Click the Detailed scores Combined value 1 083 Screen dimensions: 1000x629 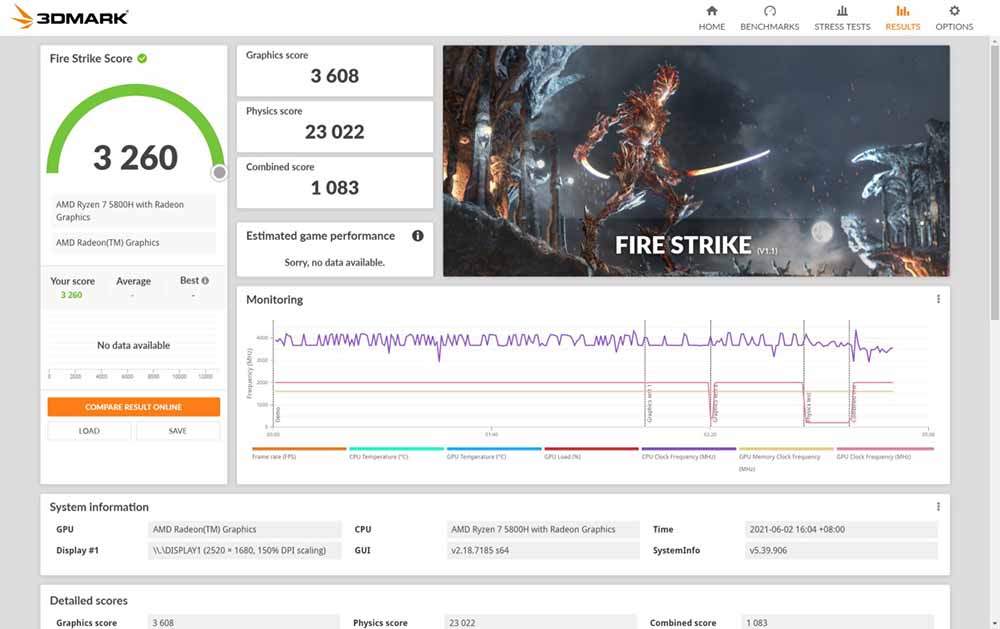[837, 623]
